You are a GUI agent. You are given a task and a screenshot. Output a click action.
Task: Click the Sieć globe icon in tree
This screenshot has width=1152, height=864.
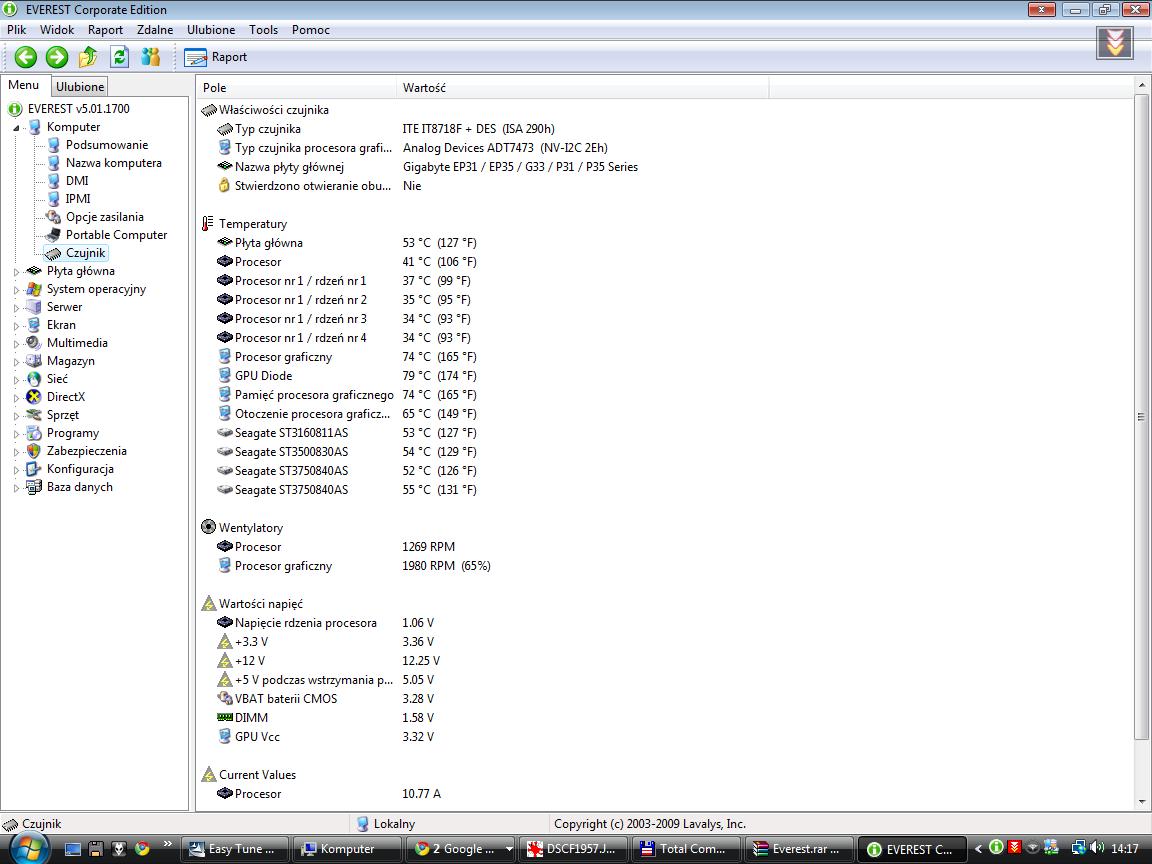34,379
